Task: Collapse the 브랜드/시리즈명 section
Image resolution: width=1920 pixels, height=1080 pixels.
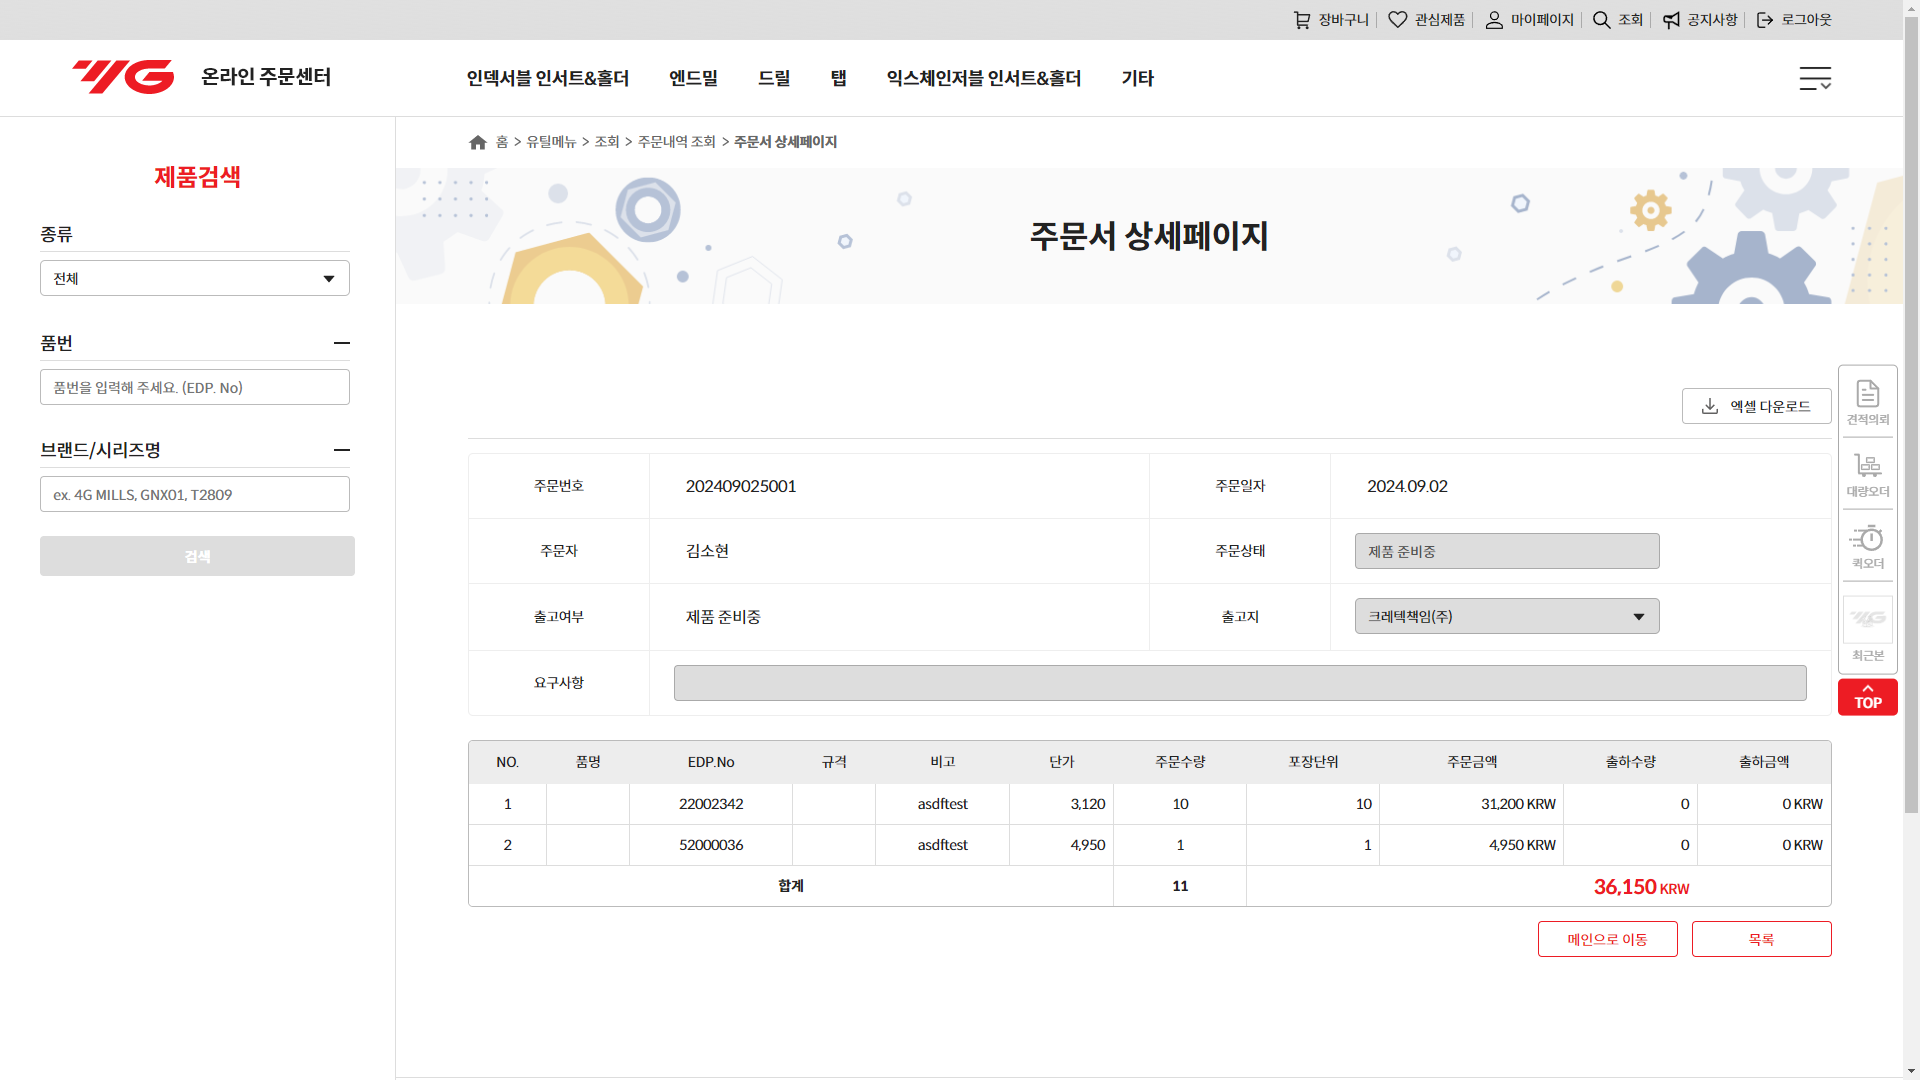Action: [x=342, y=450]
